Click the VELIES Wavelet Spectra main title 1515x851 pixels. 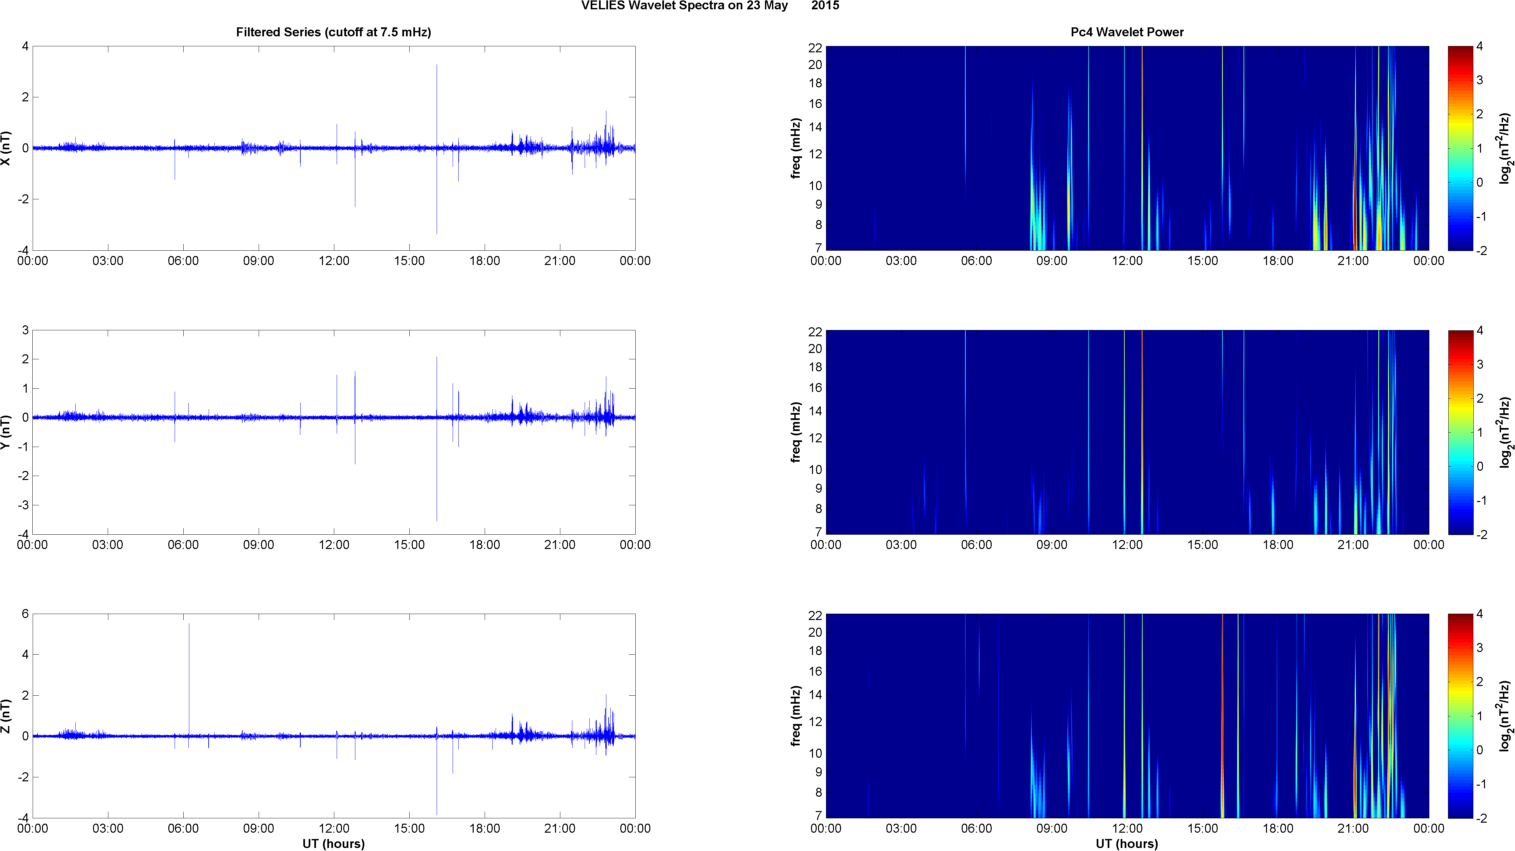tap(710, 6)
